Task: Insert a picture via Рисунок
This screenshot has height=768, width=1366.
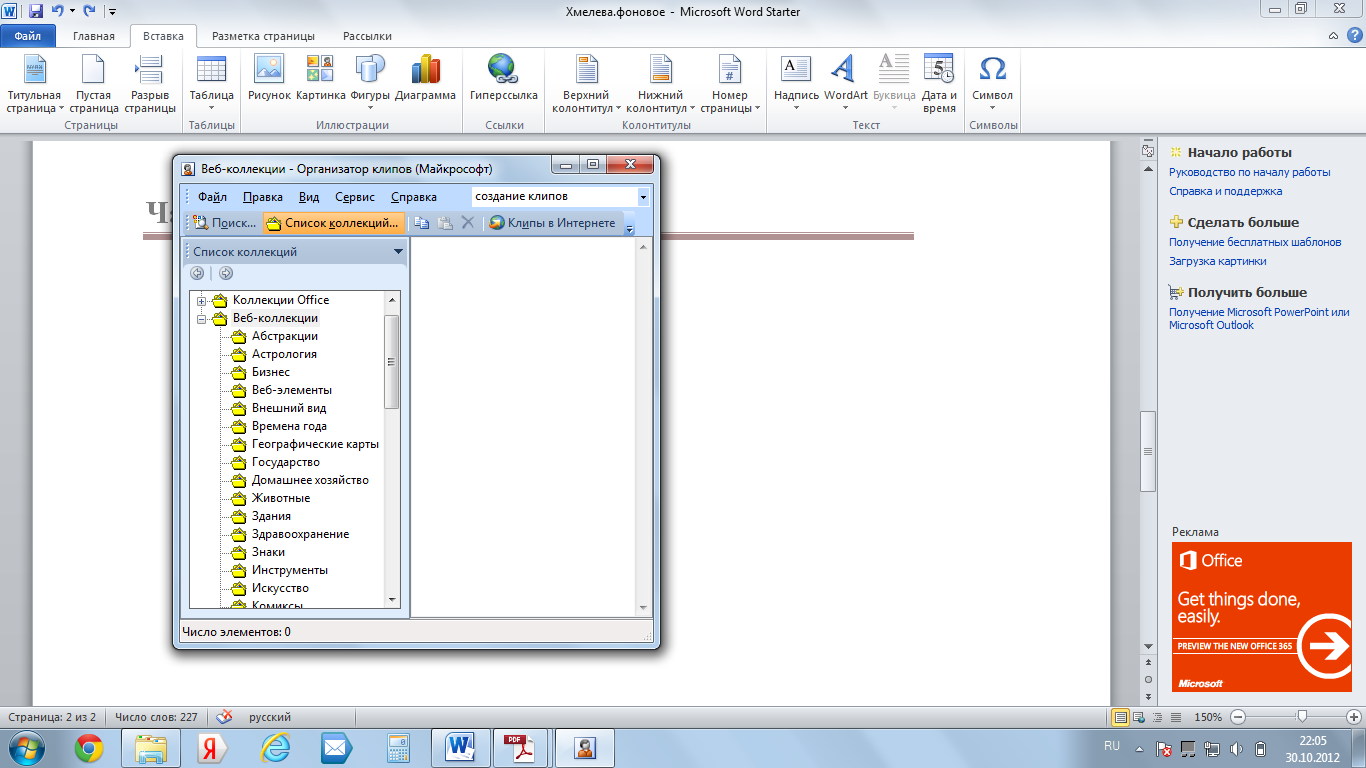Action: (x=269, y=79)
